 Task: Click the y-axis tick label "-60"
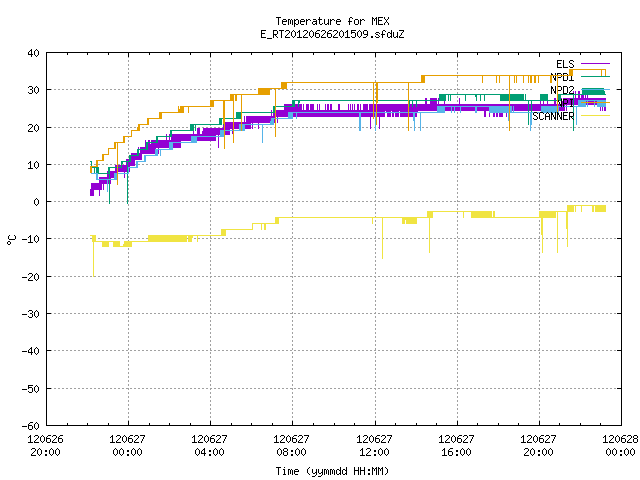pos(31,426)
